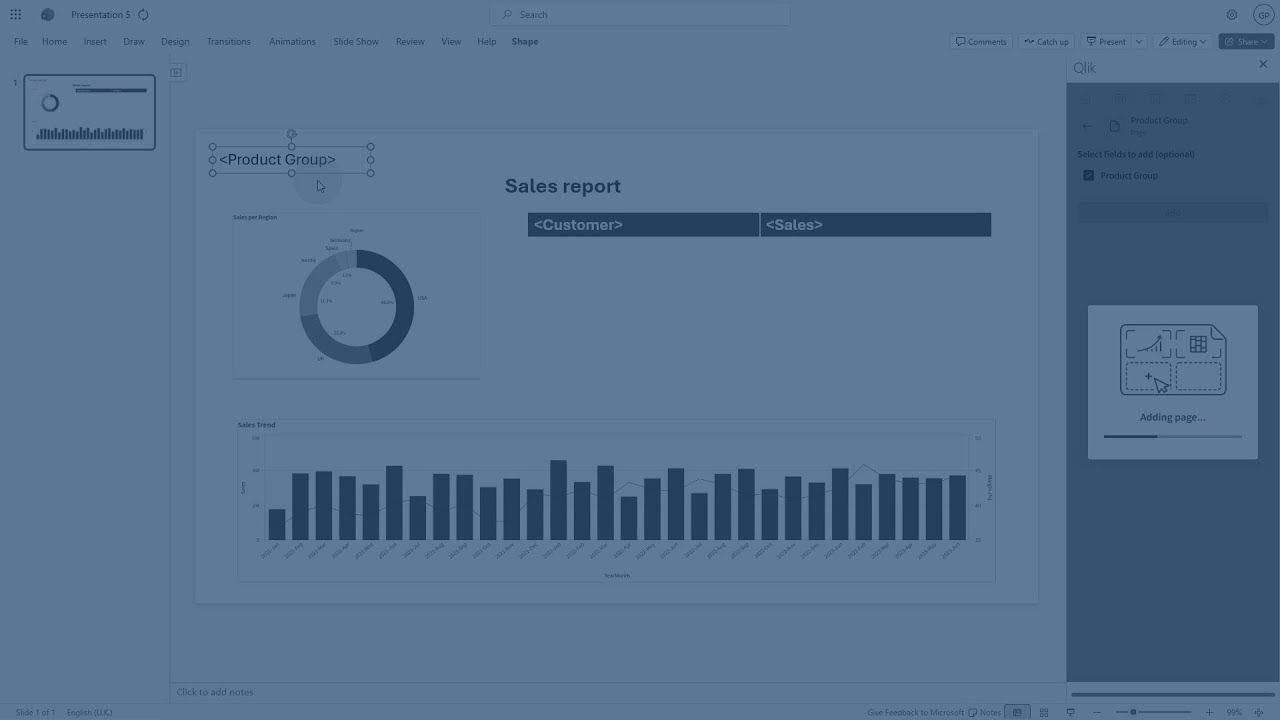This screenshot has height=720, width=1280.
Task: Open the Editing mode dropdown
Action: click(1183, 42)
